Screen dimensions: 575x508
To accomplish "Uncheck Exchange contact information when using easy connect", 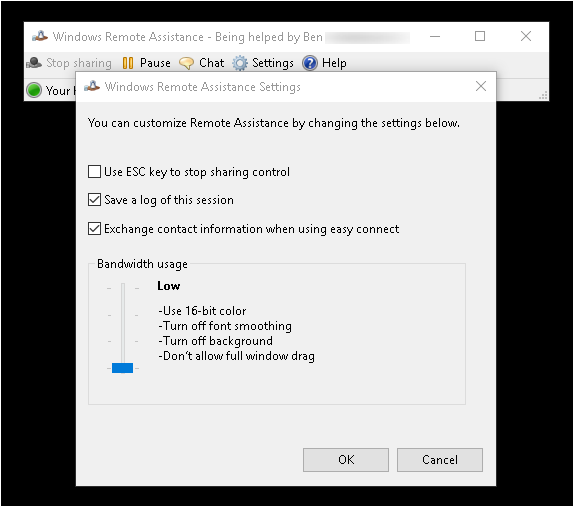I will pyautogui.click(x=94, y=229).
